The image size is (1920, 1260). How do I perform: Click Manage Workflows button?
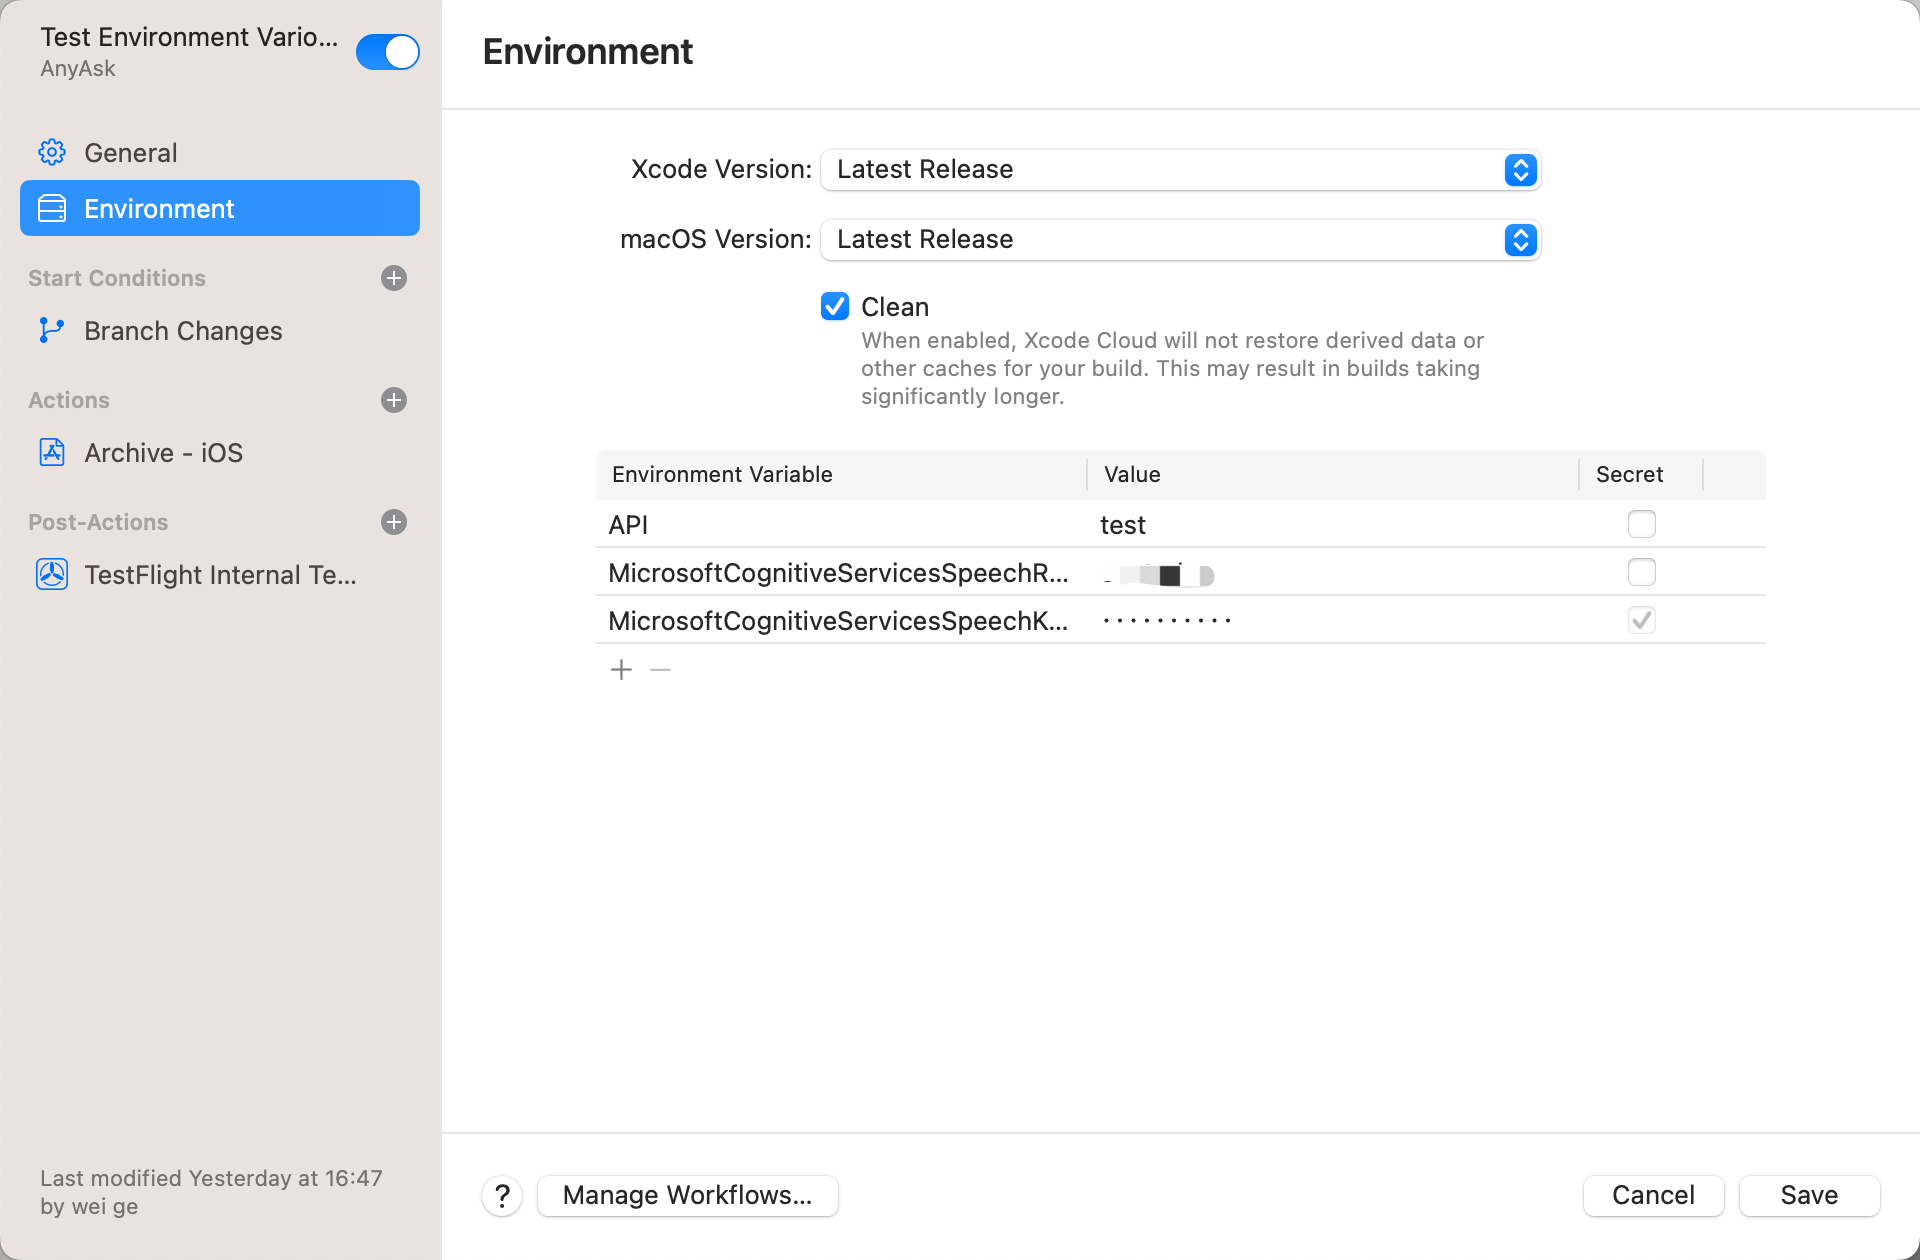click(x=687, y=1195)
